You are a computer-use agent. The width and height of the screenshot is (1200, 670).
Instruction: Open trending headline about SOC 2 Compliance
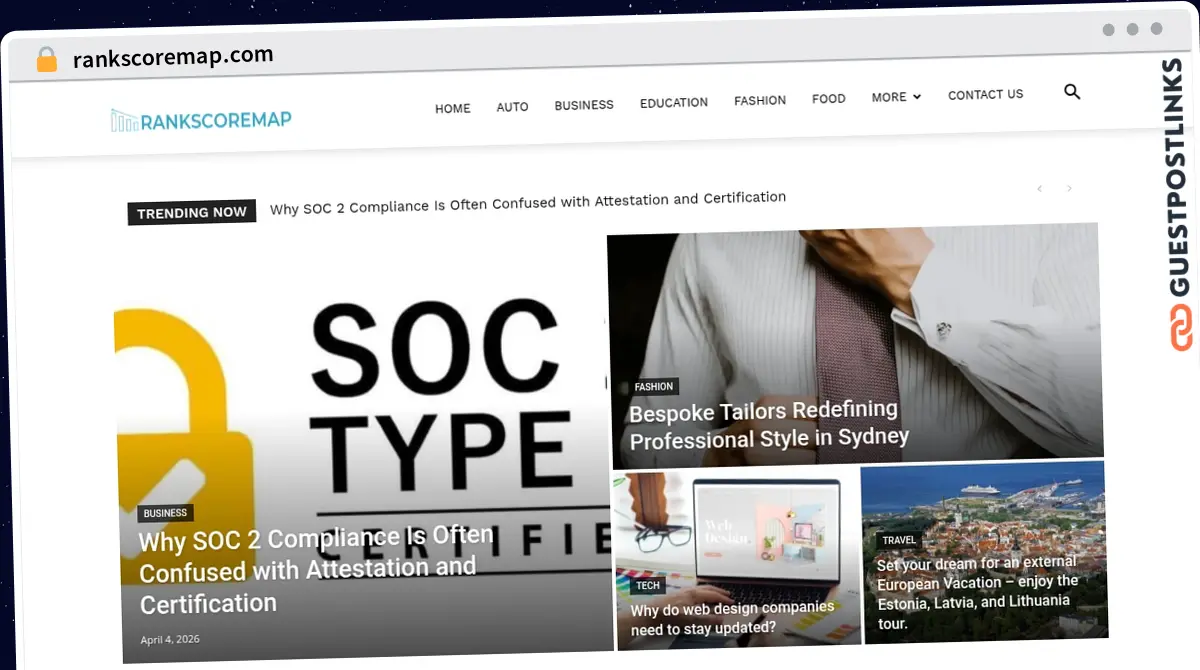click(528, 203)
